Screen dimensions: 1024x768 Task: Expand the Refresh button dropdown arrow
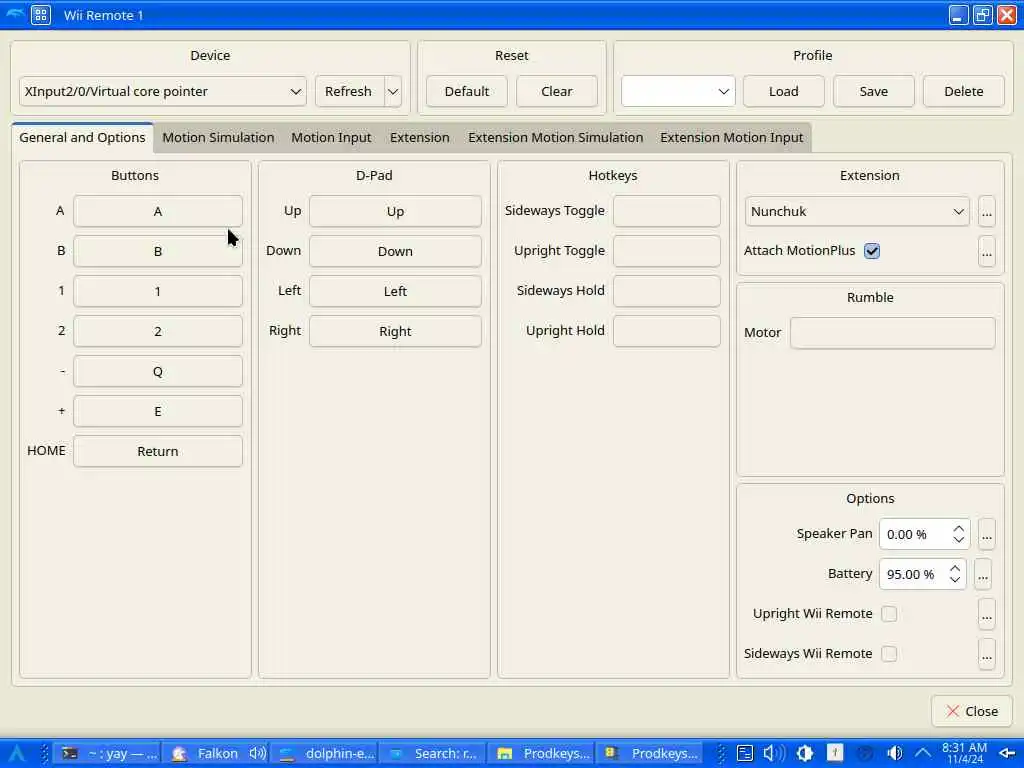pos(393,91)
